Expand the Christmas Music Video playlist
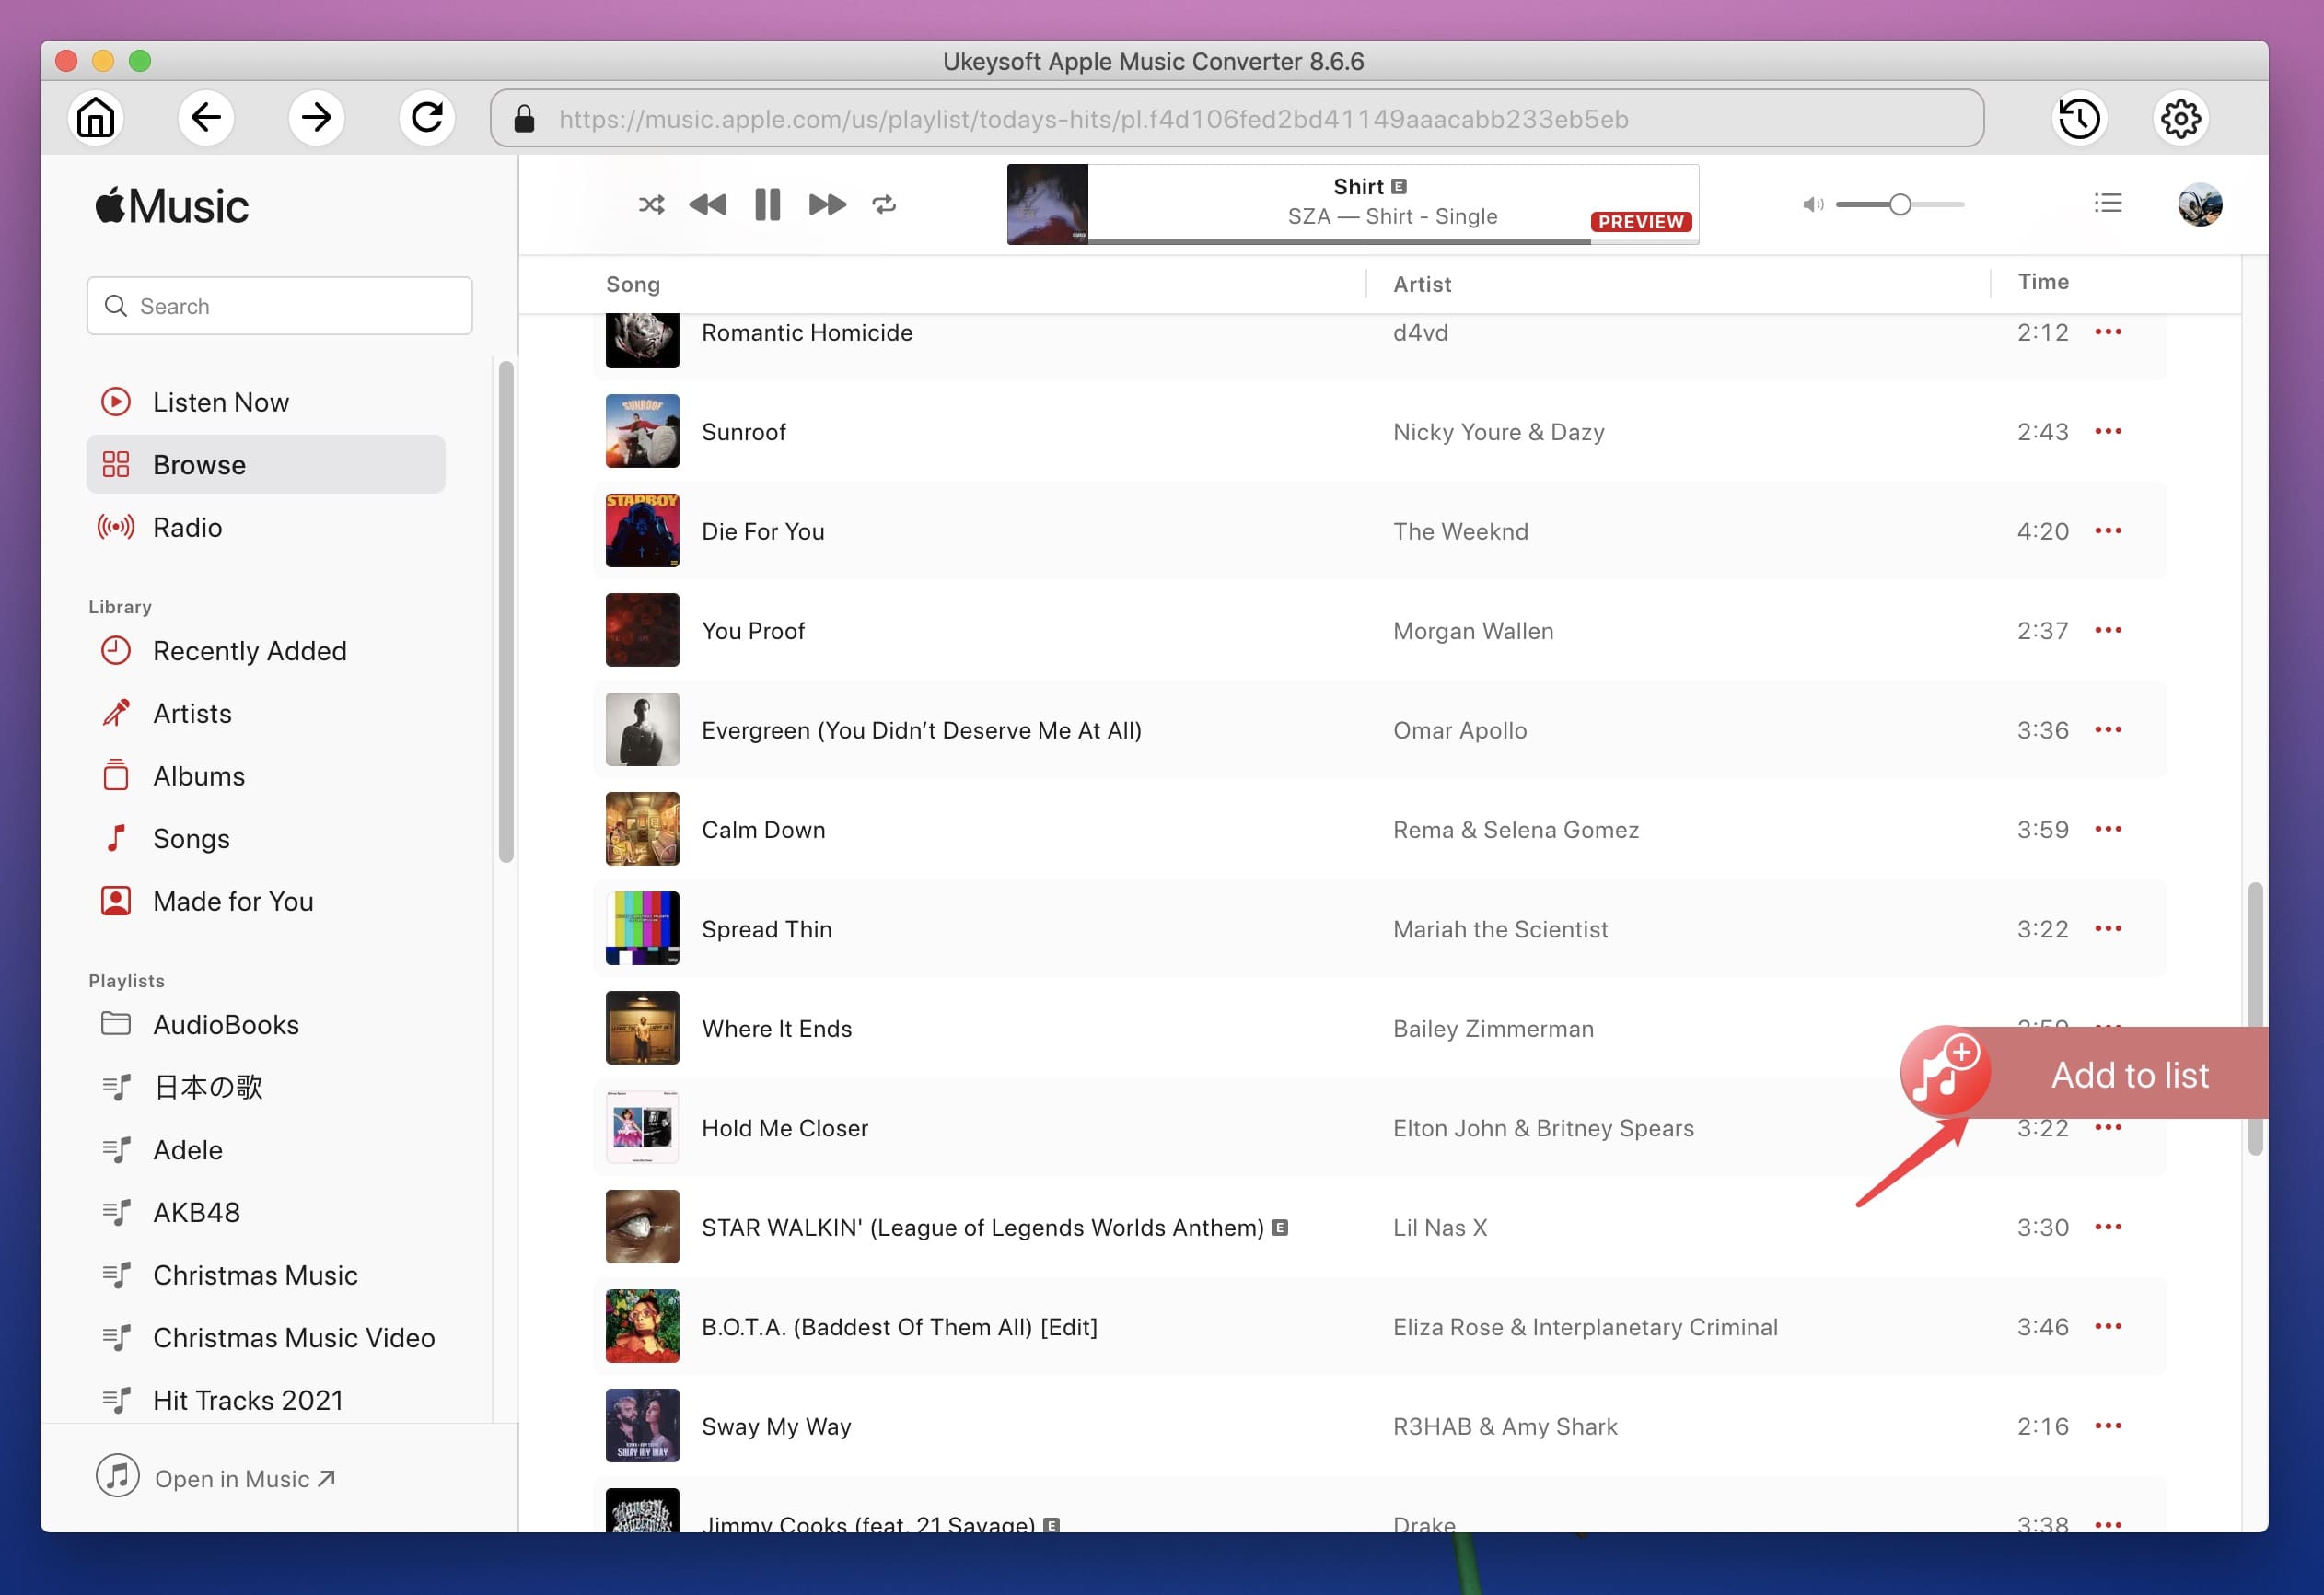2324x1595 pixels. coord(291,1337)
